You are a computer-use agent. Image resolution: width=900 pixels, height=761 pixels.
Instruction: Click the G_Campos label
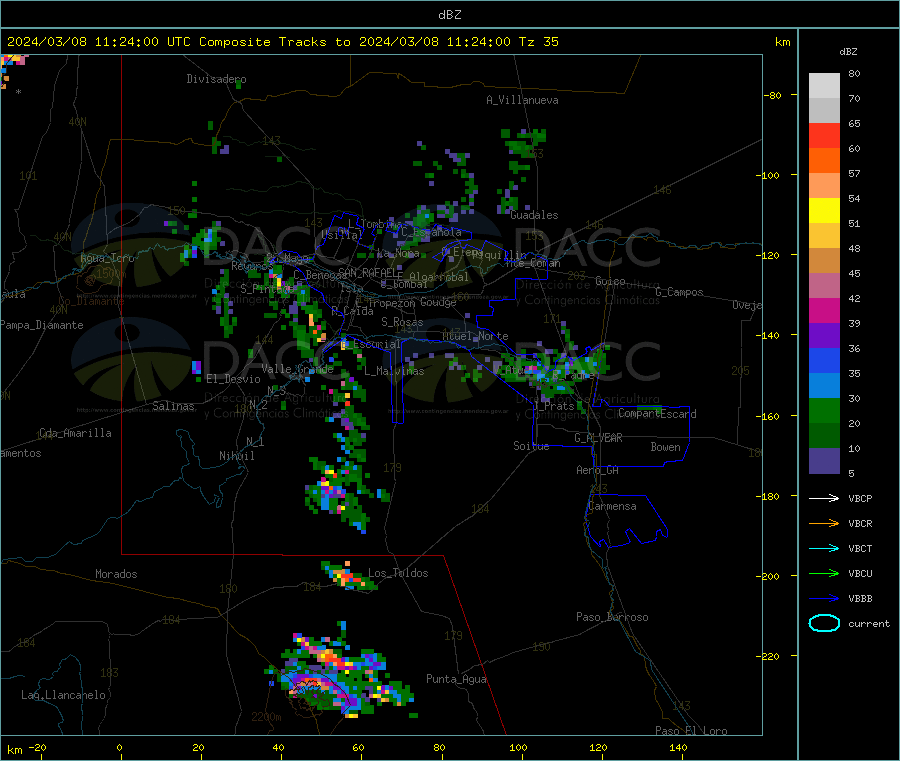[679, 292]
